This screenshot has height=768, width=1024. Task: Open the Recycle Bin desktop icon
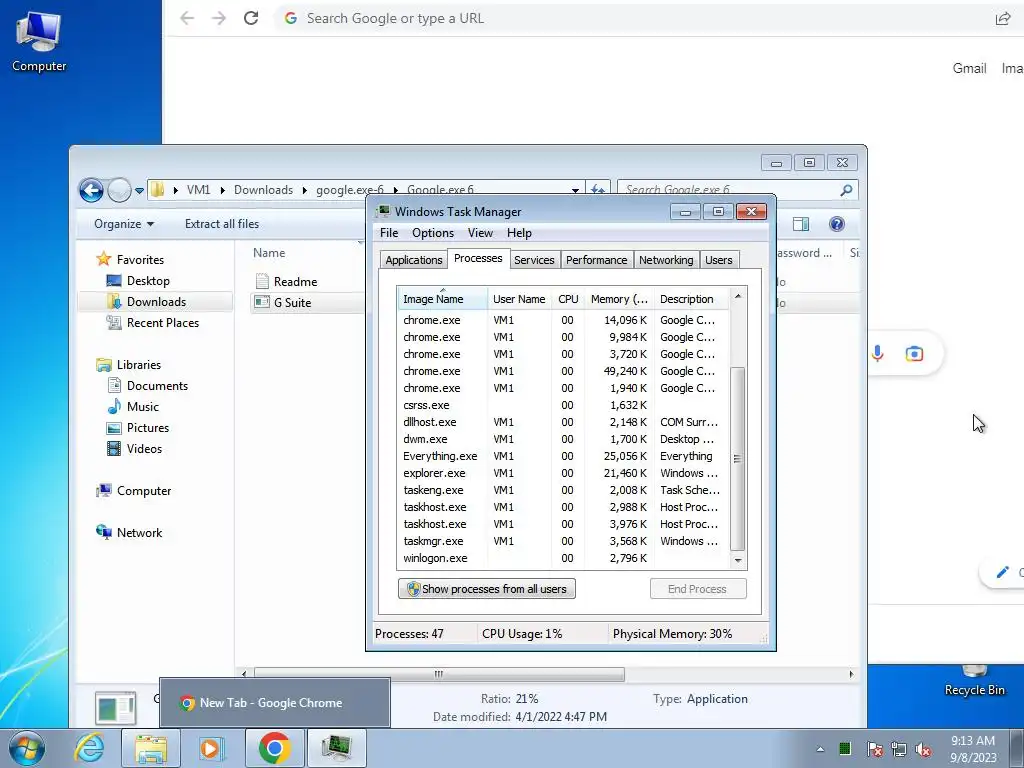(x=974, y=682)
